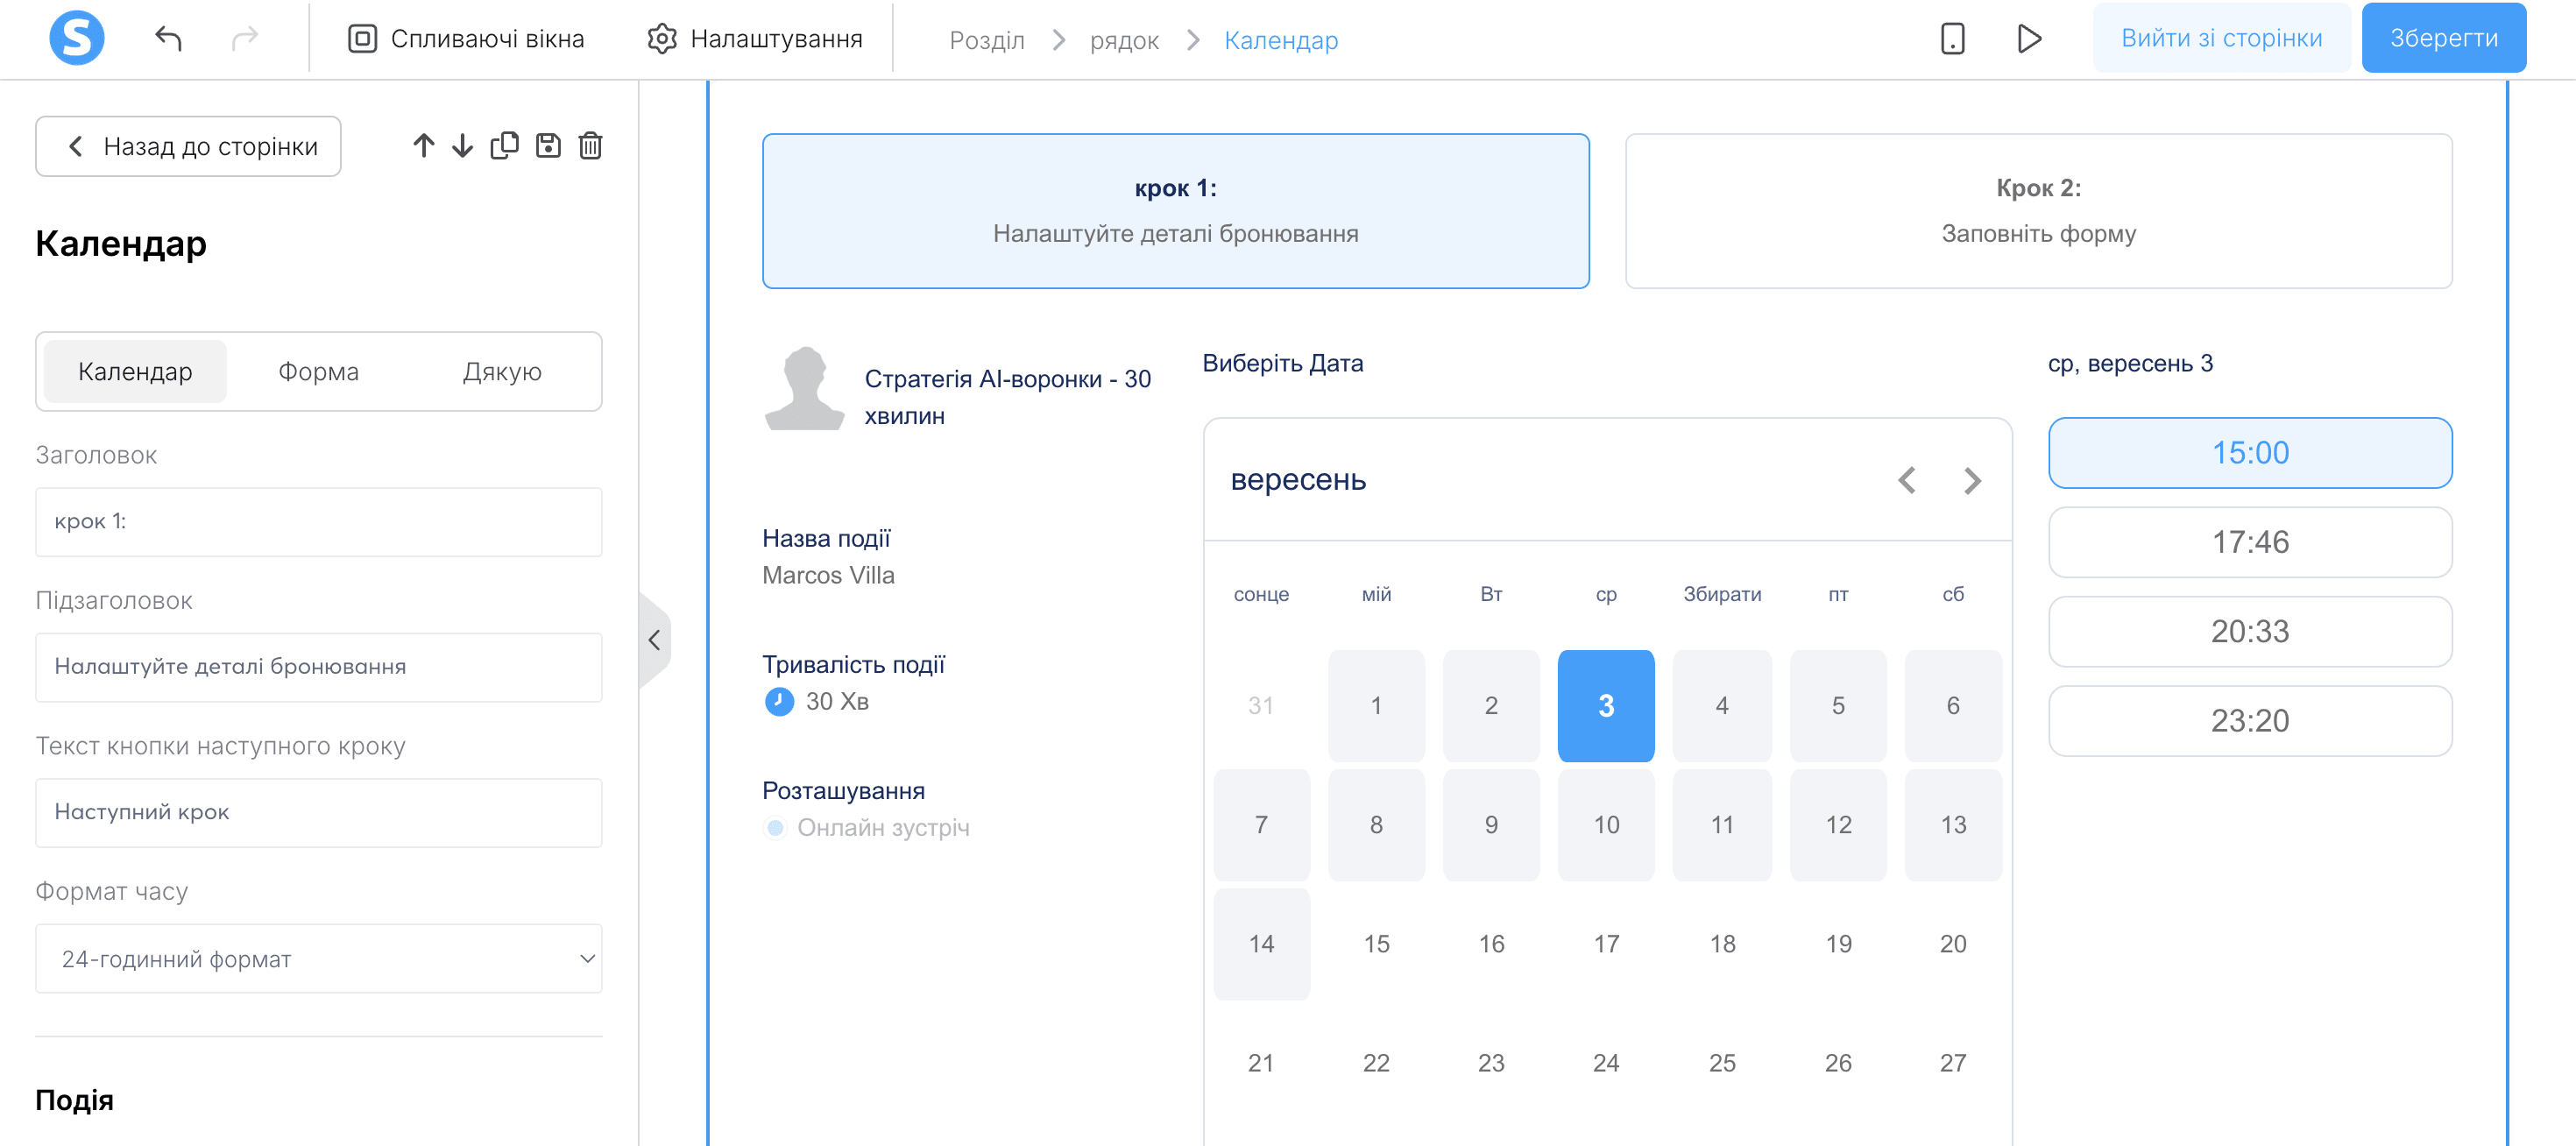Image resolution: width=2576 pixels, height=1146 pixels.
Task: Delete element with trash icon
Action: (x=591, y=146)
